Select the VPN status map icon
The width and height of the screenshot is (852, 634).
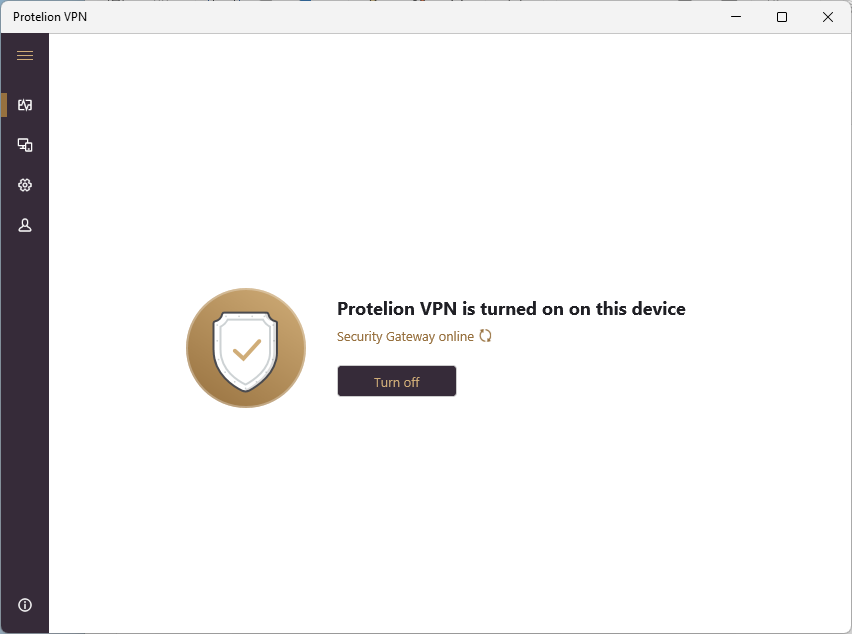pyautogui.click(x=25, y=105)
